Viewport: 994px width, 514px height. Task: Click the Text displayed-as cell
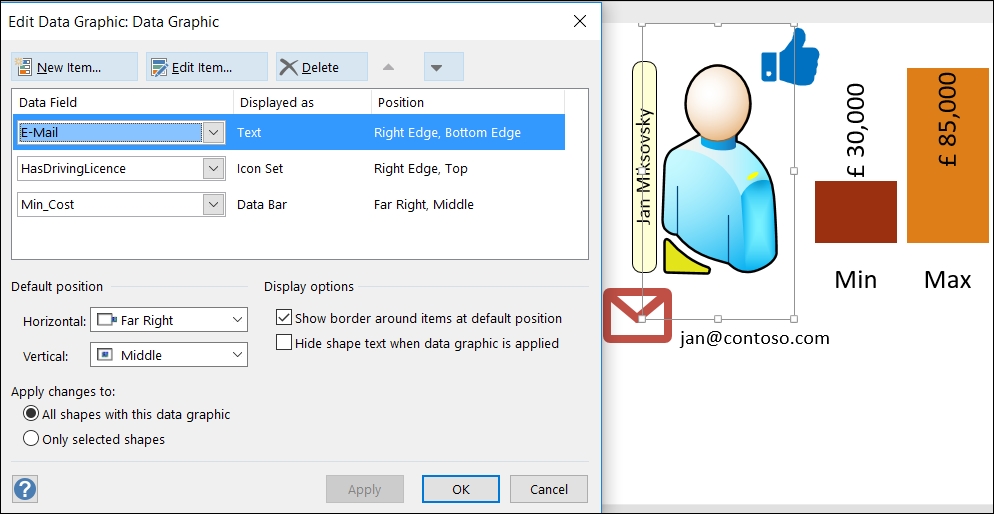[x=249, y=132]
